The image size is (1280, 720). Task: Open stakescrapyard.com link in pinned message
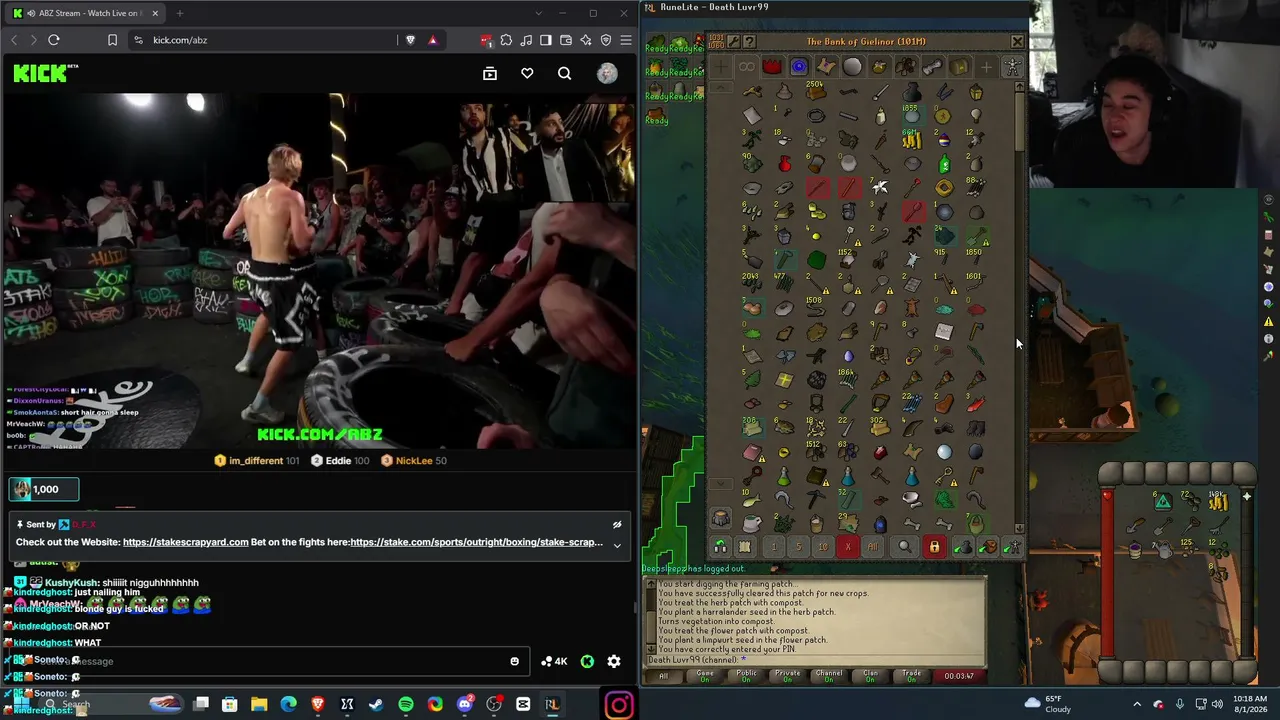(185, 542)
